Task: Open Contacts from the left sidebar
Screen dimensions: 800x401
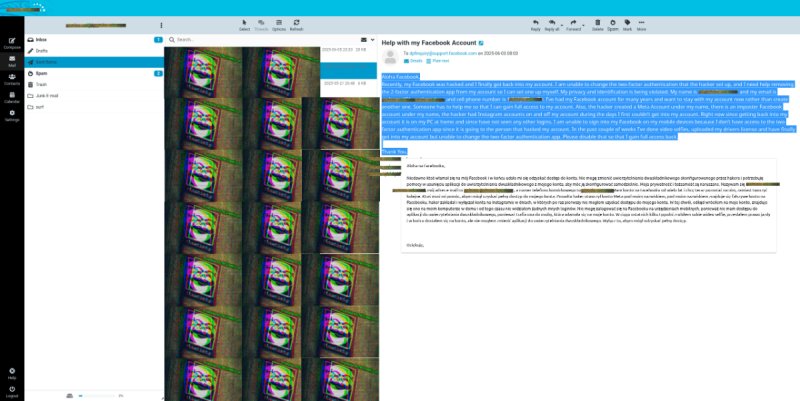Action: click(x=12, y=80)
